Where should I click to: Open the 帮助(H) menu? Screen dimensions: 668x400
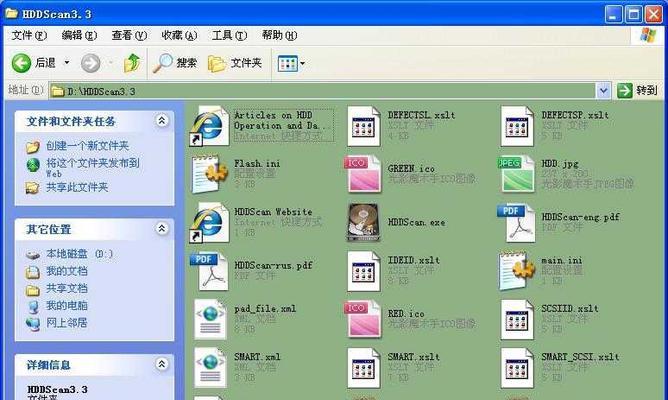tap(279, 35)
